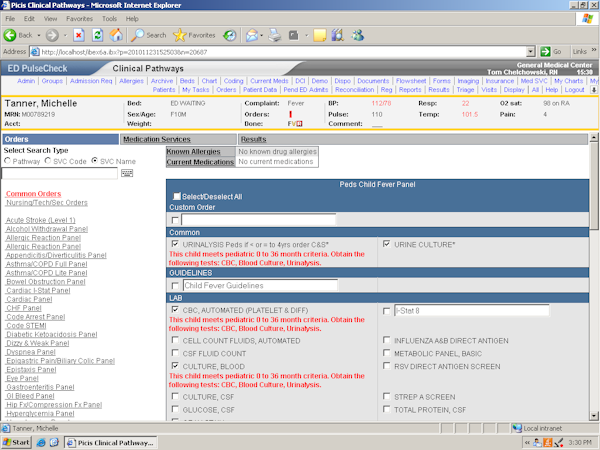Click the Local intranet zone icon
The image size is (600, 450).
[517, 428]
